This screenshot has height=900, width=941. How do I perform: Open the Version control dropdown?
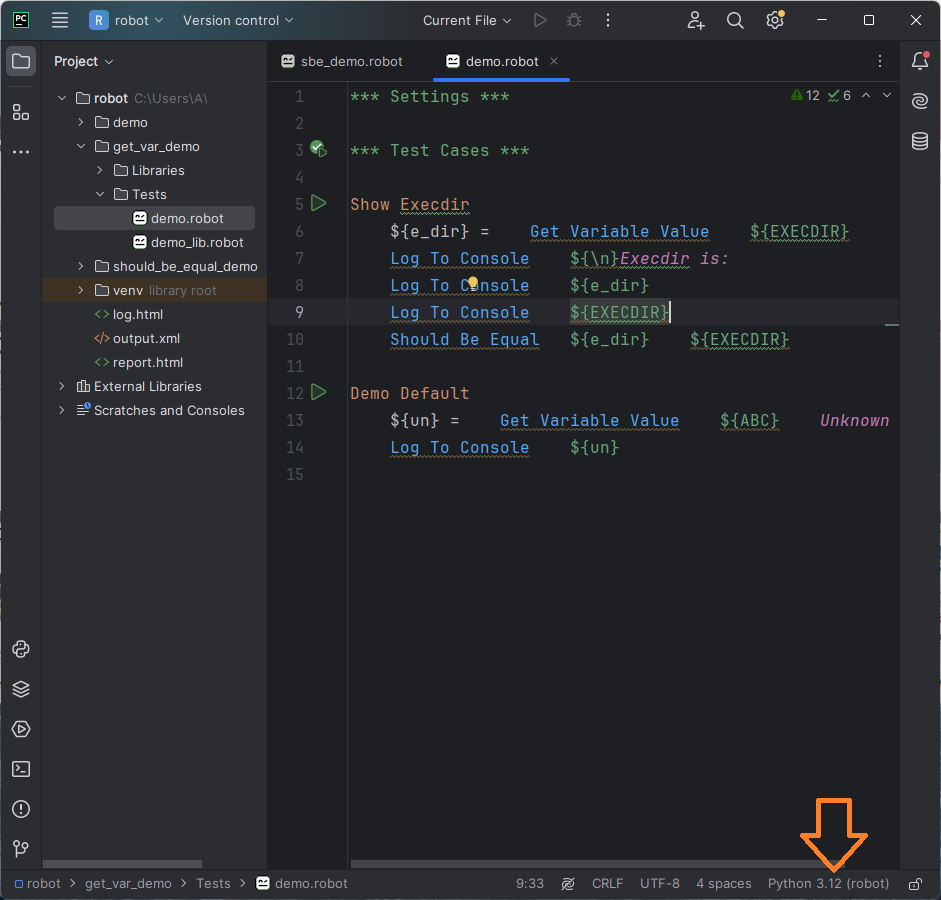pyautogui.click(x=238, y=20)
